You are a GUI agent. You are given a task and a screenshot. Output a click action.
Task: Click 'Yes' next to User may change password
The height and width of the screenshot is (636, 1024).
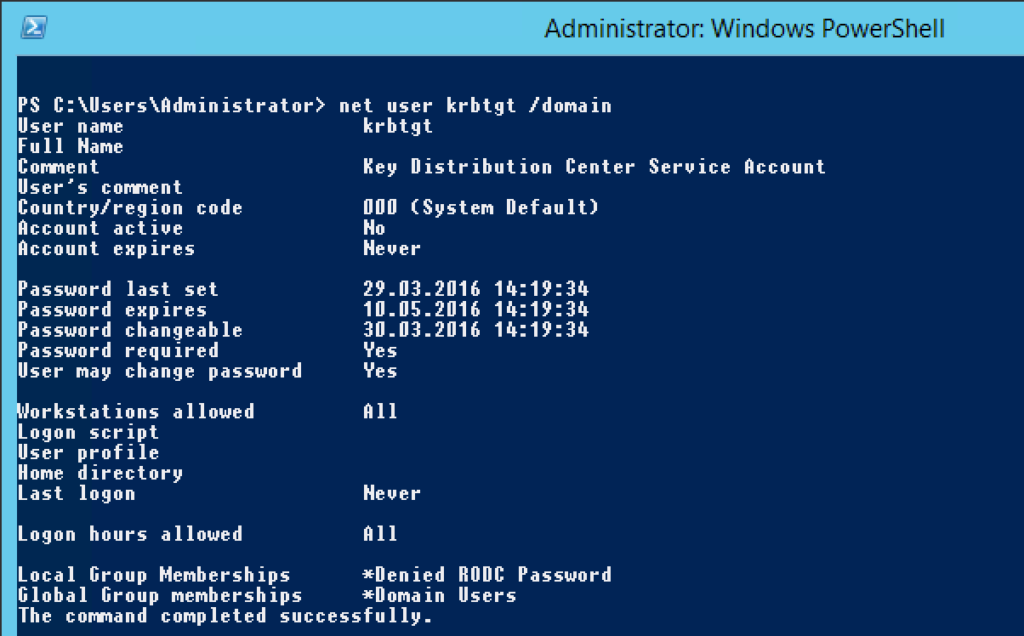[380, 371]
